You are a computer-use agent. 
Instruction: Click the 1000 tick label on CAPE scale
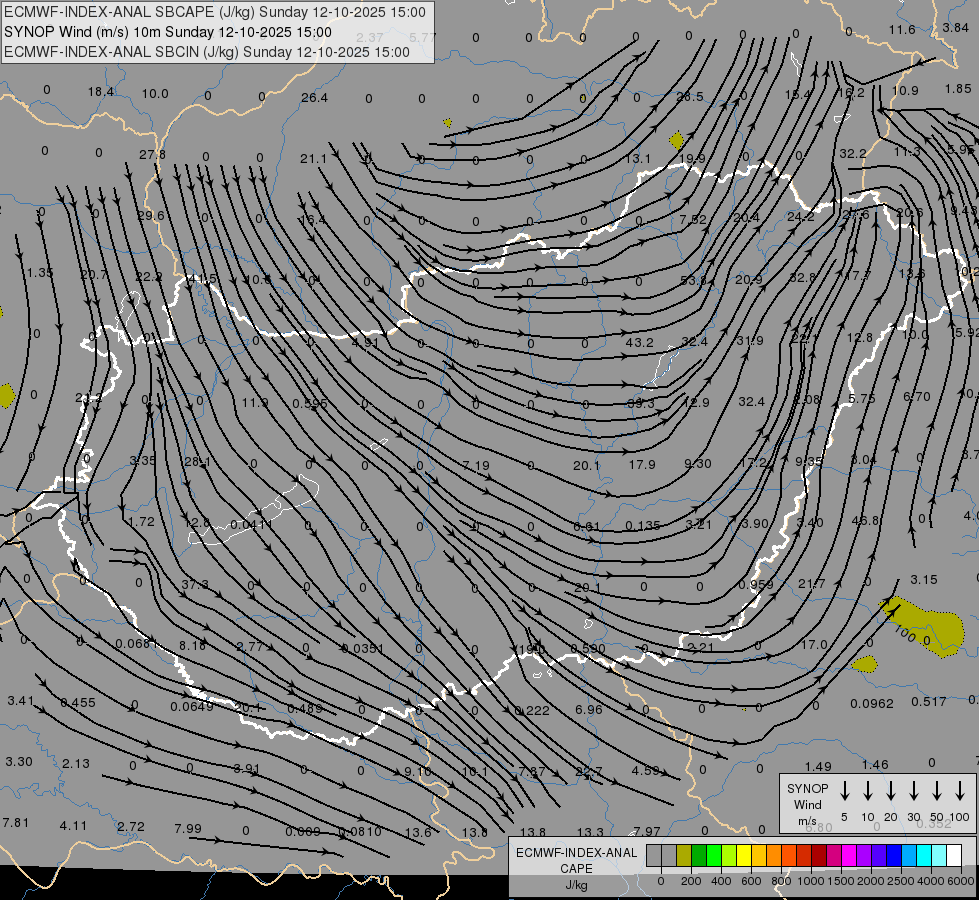tap(810, 881)
